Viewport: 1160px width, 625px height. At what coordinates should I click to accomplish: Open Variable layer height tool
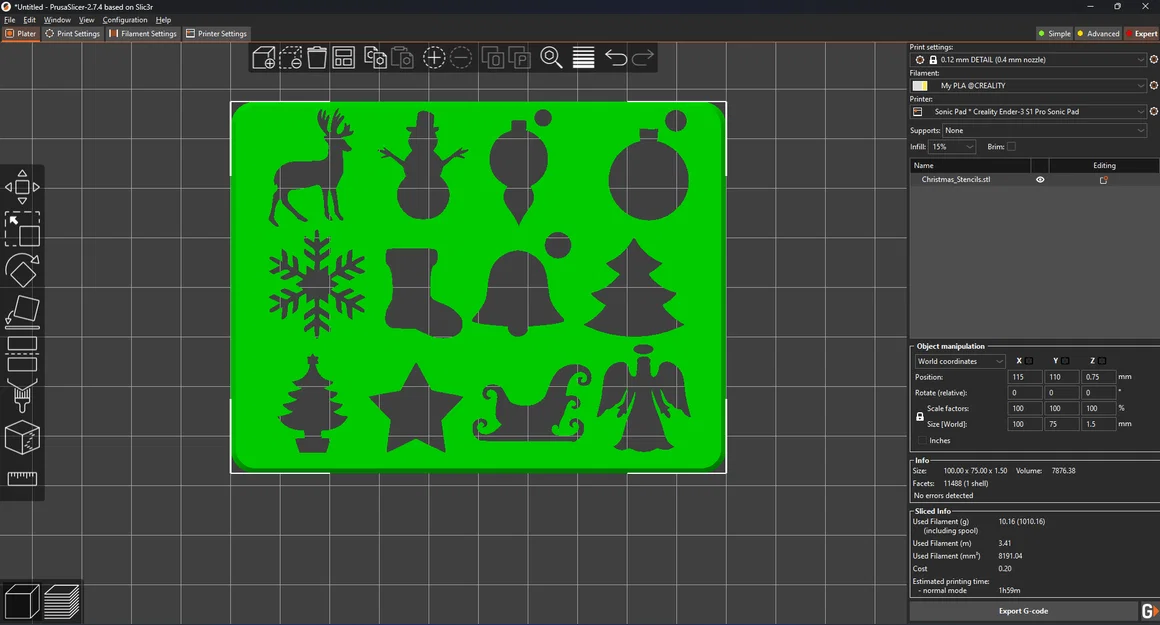(584, 58)
